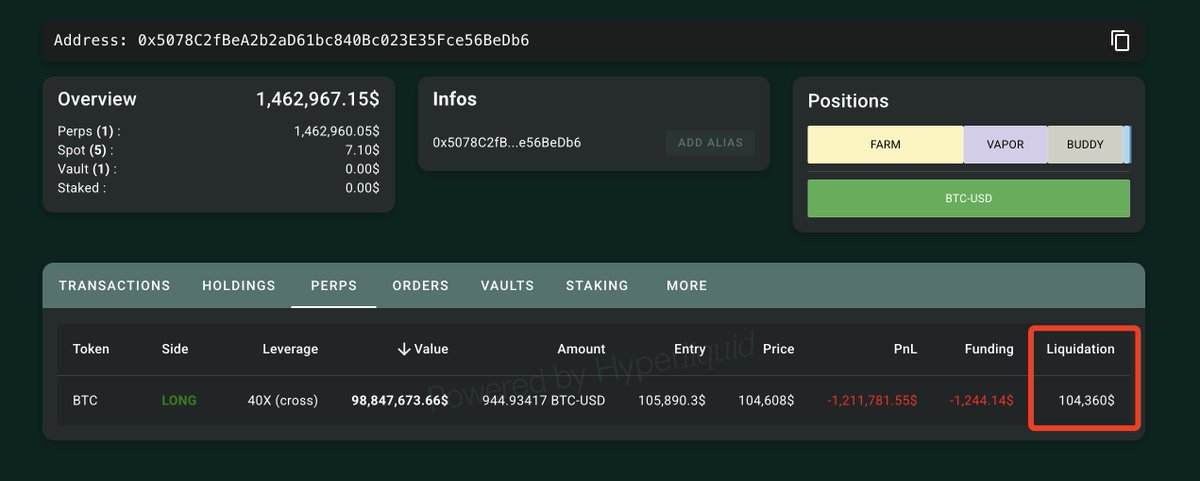Open the ORDERS tab
Viewport: 1200px width, 481px height.
pyautogui.click(x=420, y=286)
